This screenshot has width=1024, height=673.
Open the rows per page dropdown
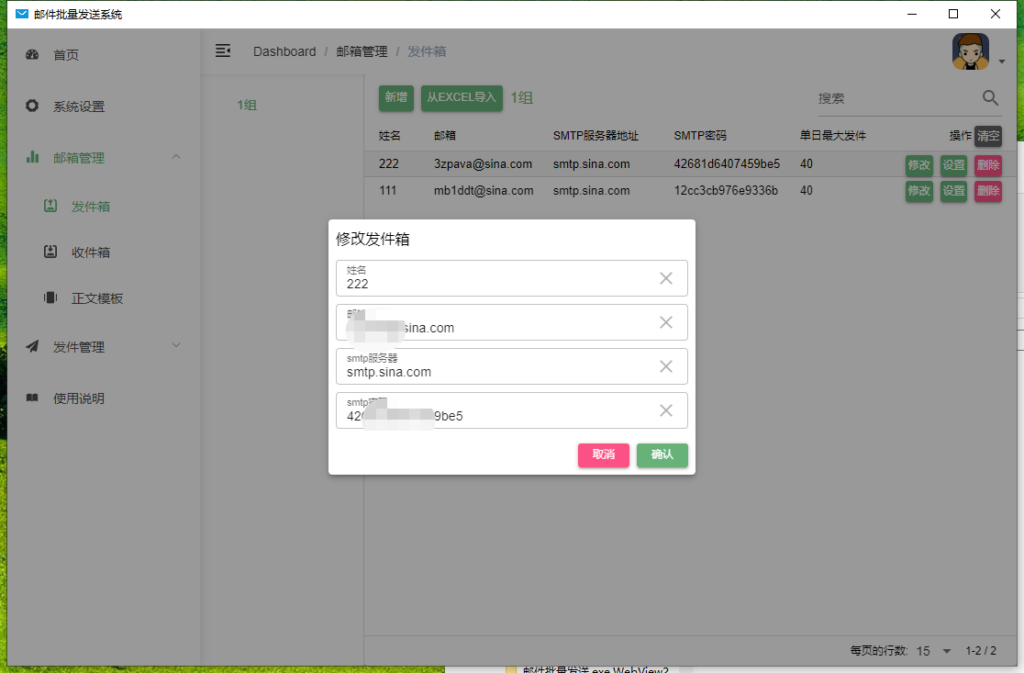(x=946, y=651)
